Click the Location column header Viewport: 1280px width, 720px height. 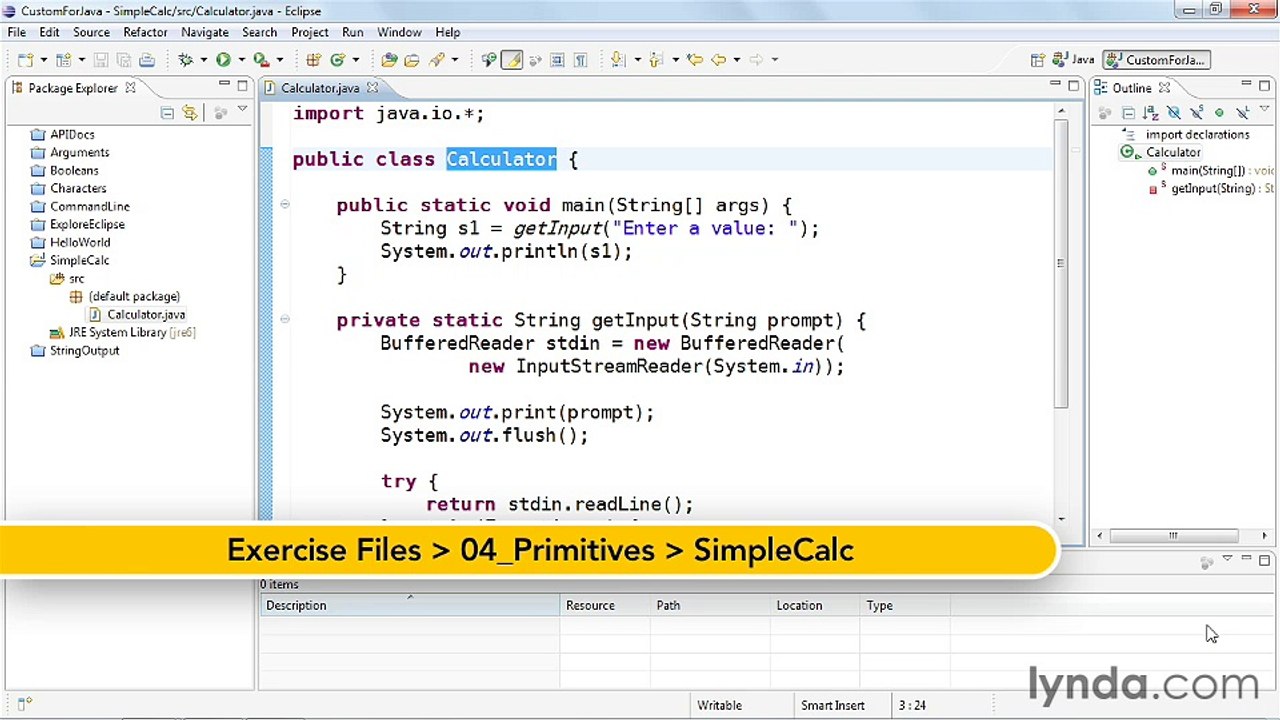click(x=814, y=605)
